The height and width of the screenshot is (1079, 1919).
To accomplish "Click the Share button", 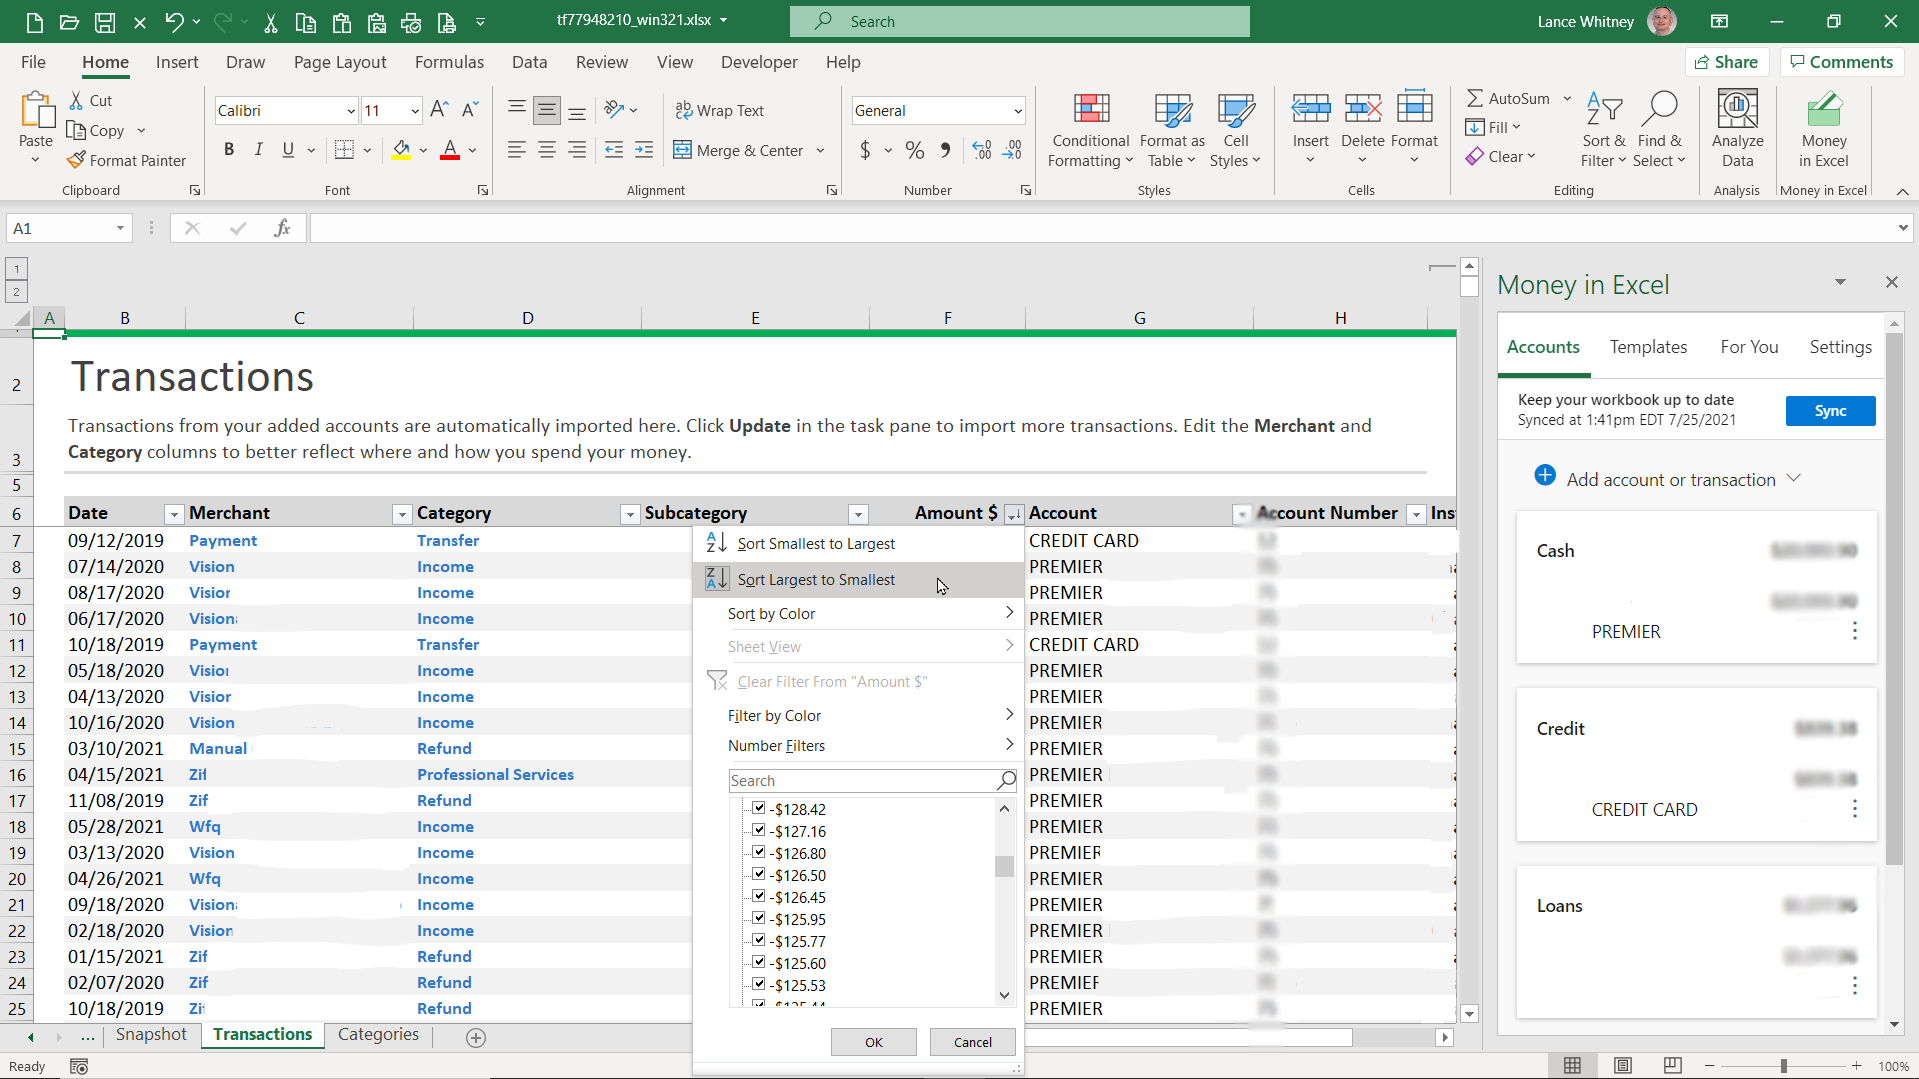I will coord(1727,62).
